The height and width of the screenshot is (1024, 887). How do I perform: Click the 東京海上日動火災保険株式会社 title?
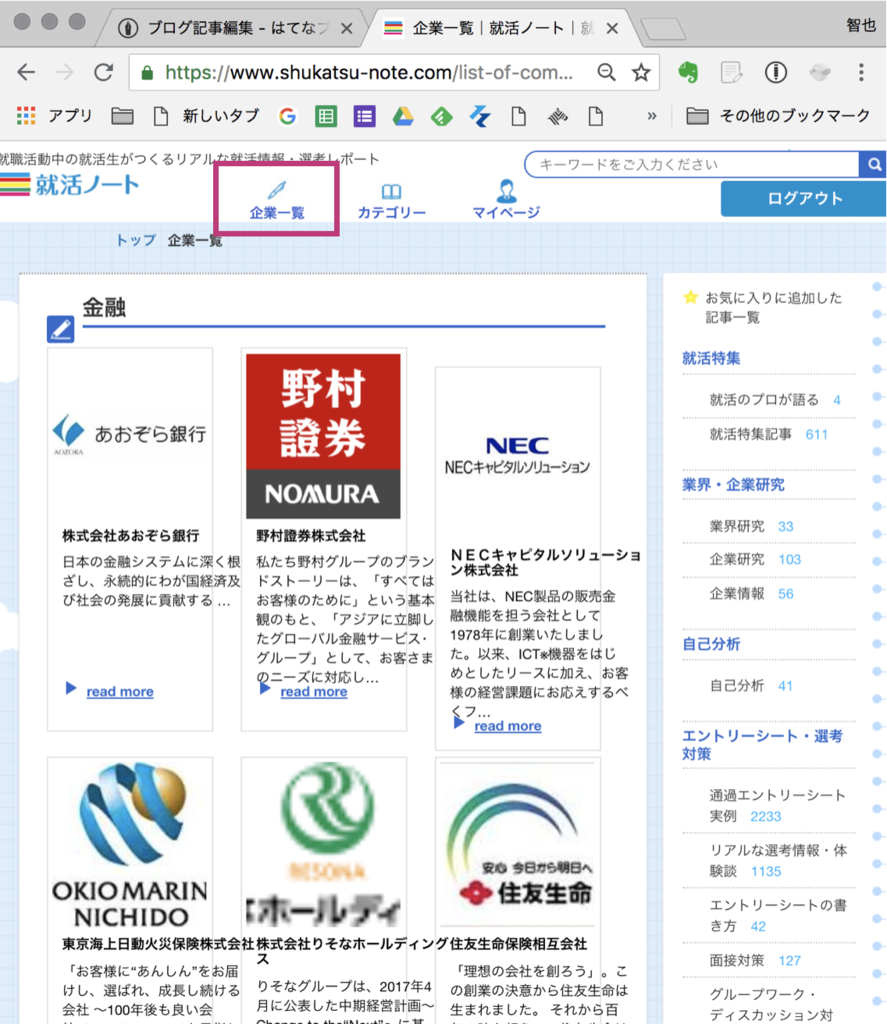157,944
